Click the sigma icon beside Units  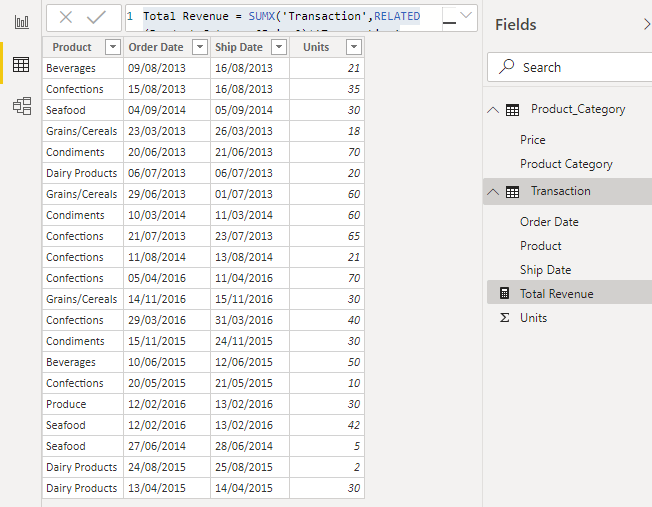click(x=504, y=318)
